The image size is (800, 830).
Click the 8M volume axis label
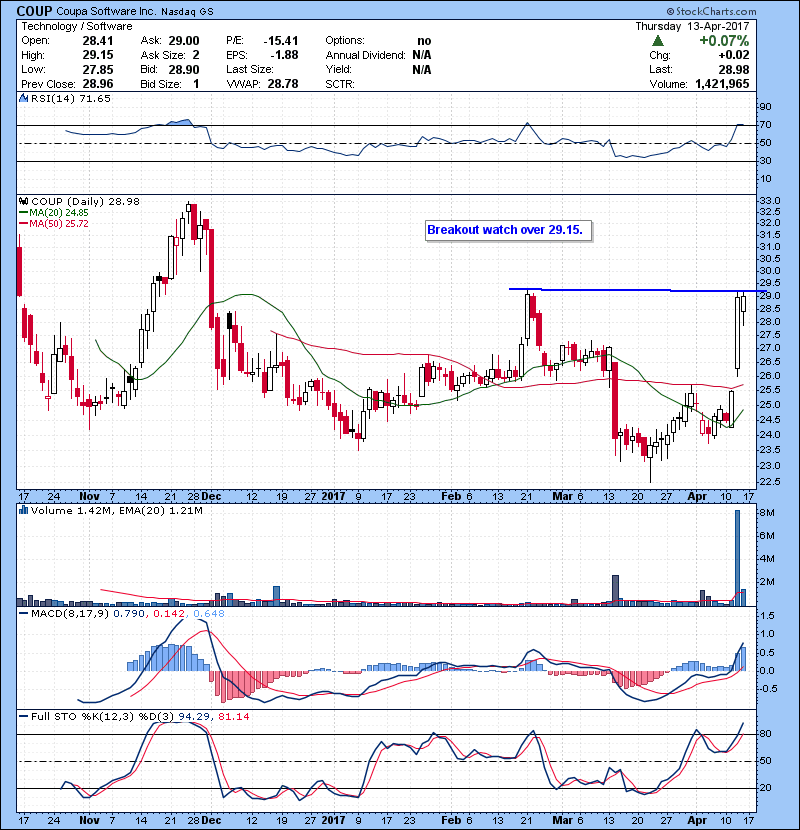(x=767, y=512)
